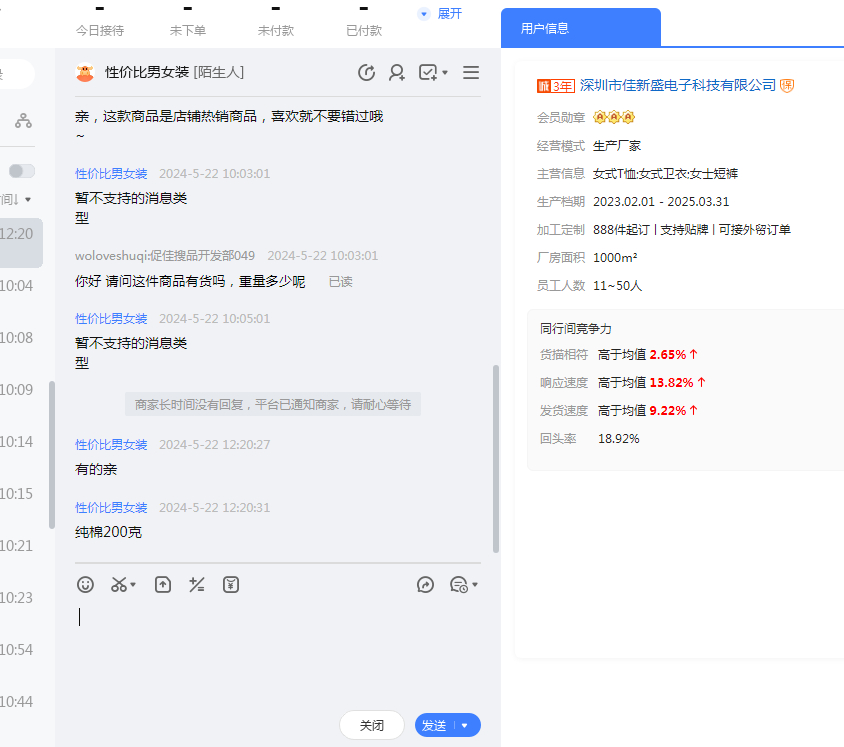This screenshot has height=747, width=844.
Task: Click the upload file icon
Action: [x=163, y=585]
